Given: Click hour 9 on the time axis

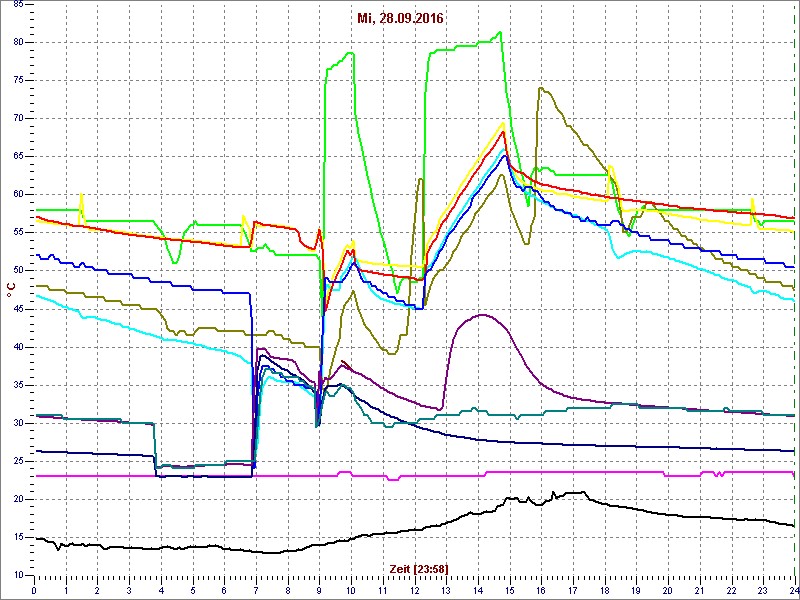Looking at the screenshot, I should (x=319, y=591).
